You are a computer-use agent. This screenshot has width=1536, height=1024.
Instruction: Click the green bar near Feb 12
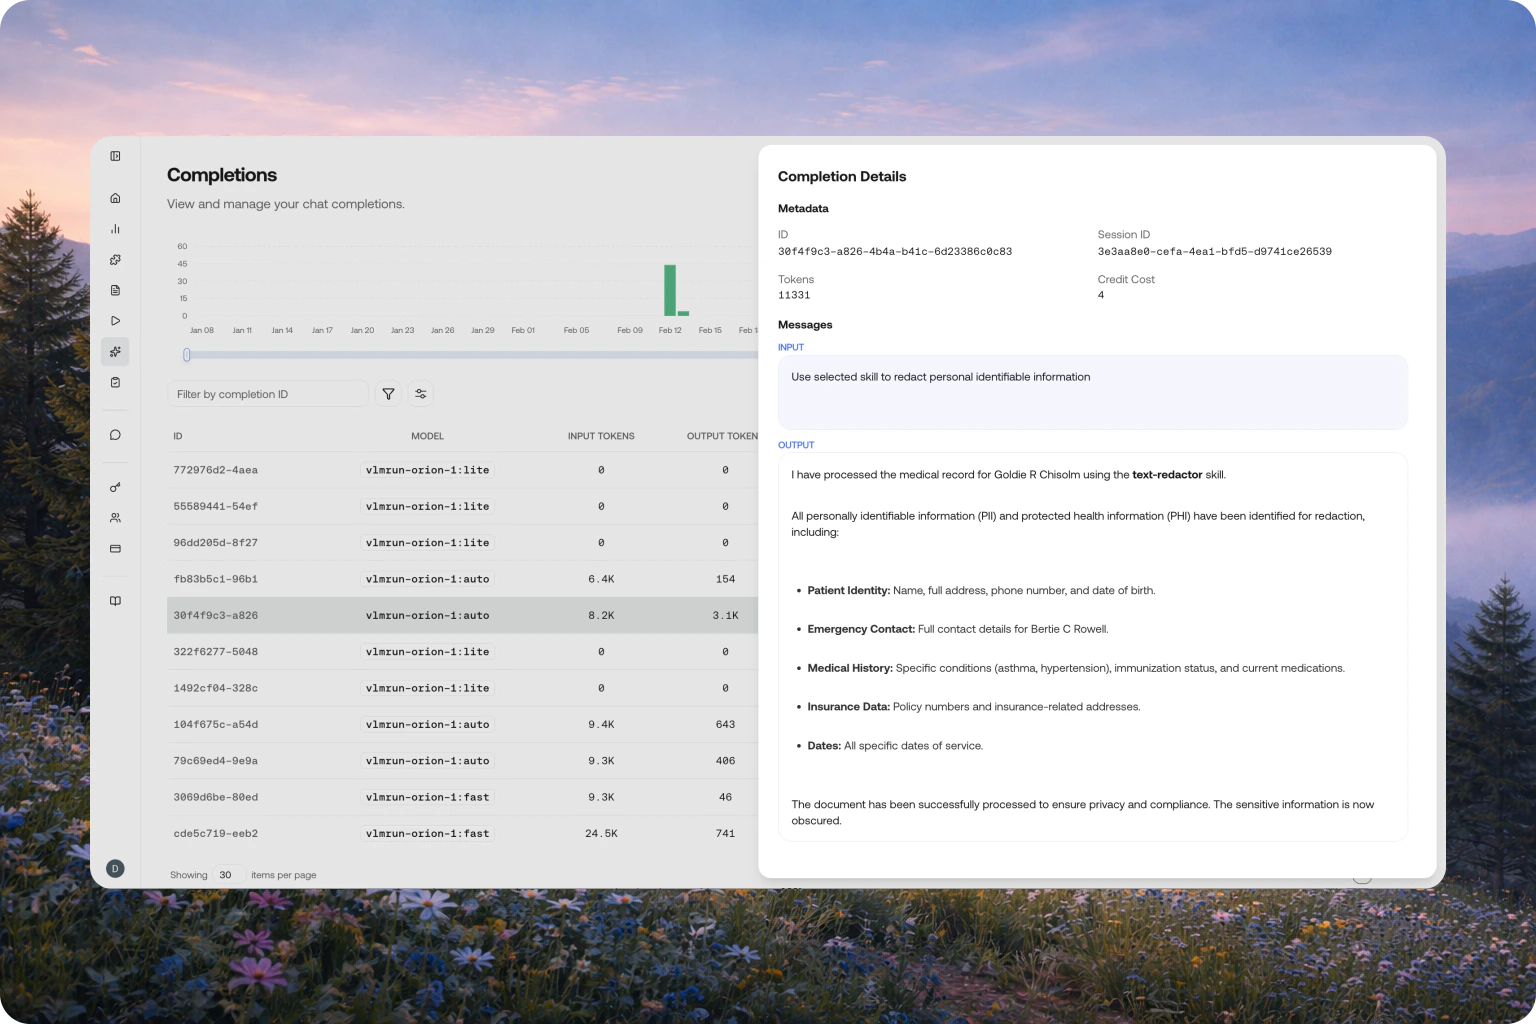tap(670, 290)
